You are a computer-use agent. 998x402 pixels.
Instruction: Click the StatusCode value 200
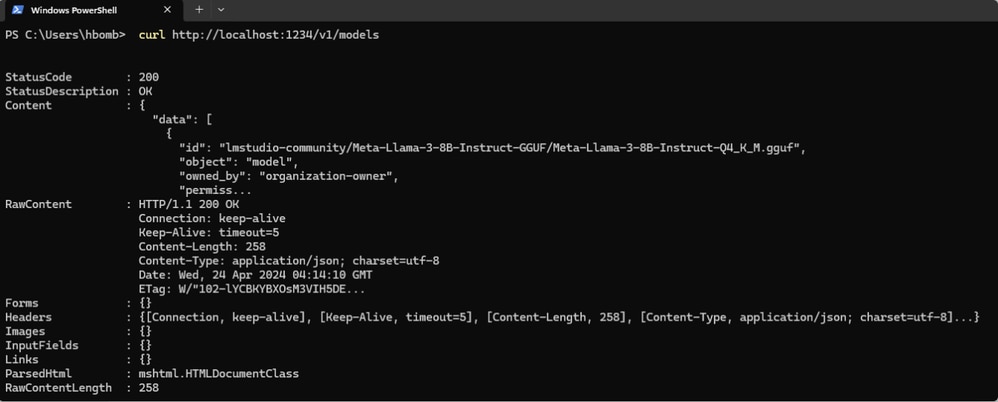(149, 77)
